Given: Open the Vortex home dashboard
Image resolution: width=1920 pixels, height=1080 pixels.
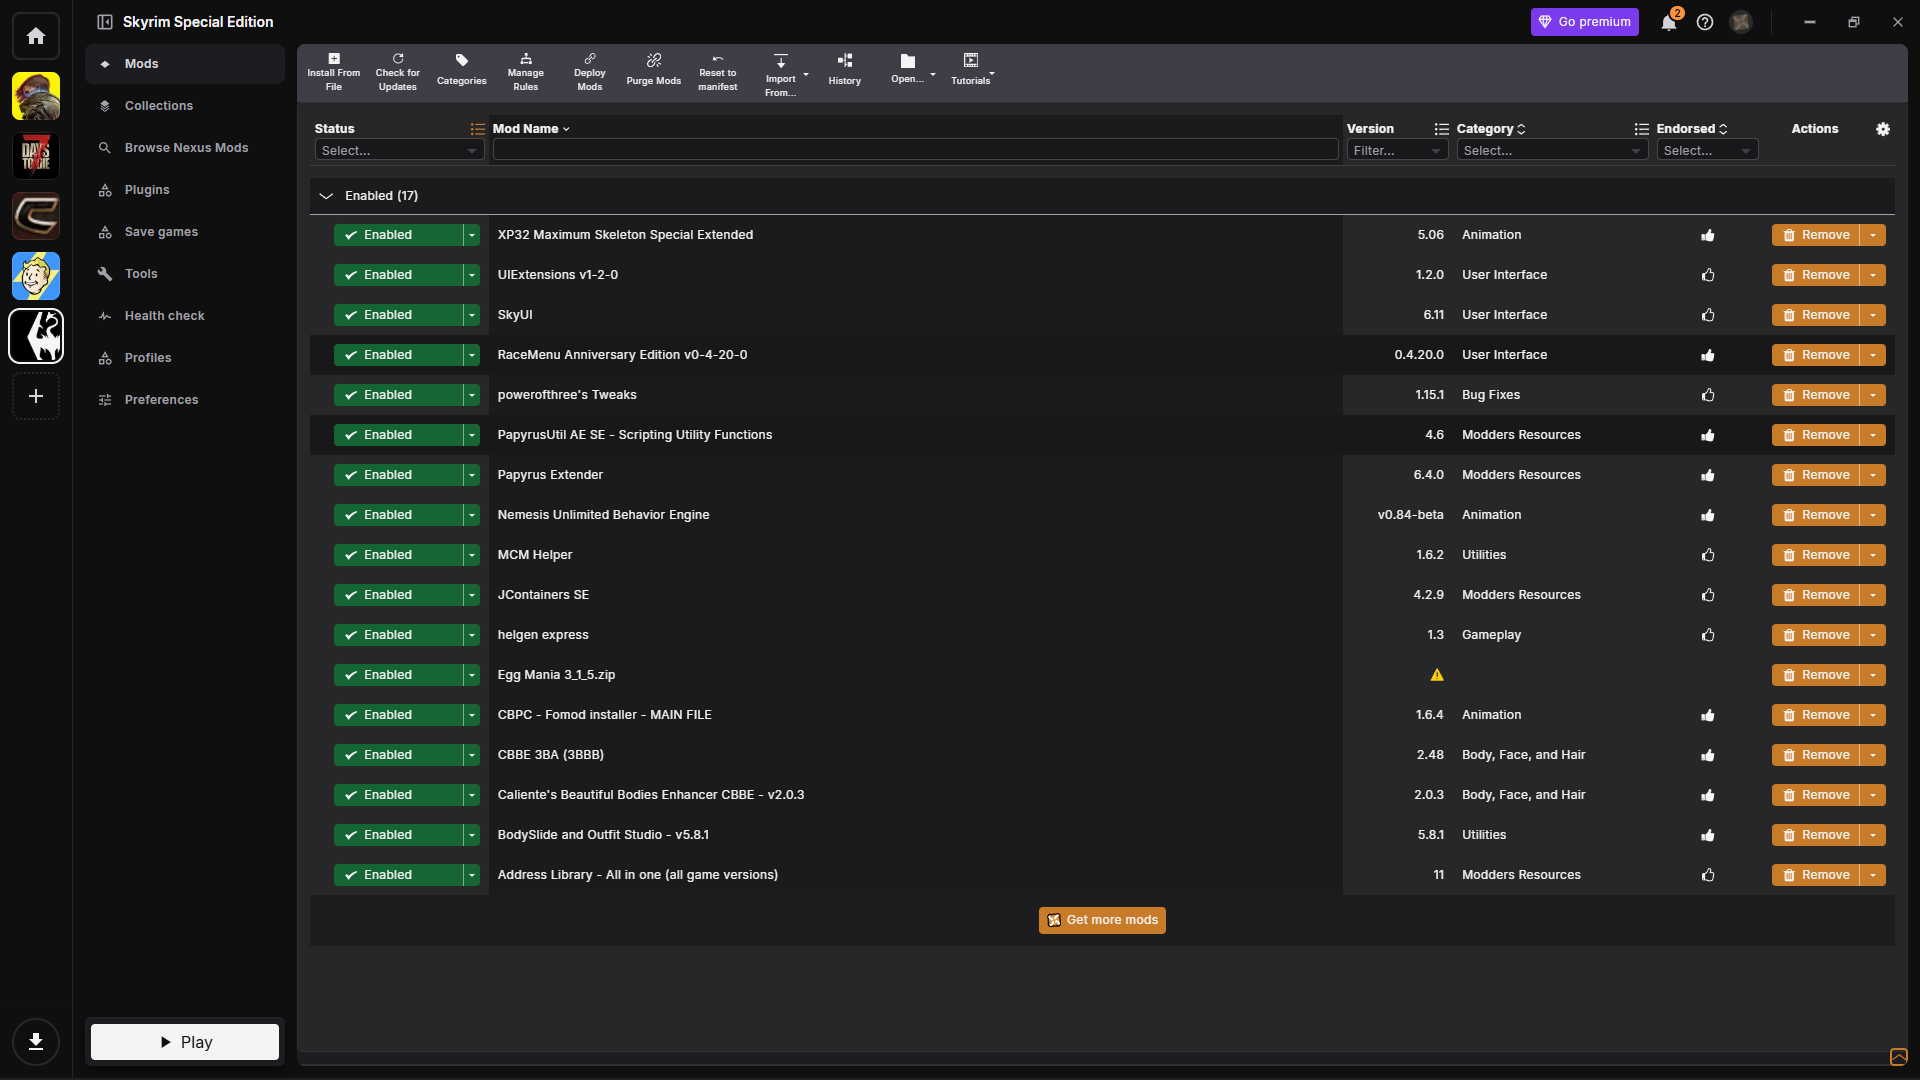Looking at the screenshot, I should click(x=36, y=36).
